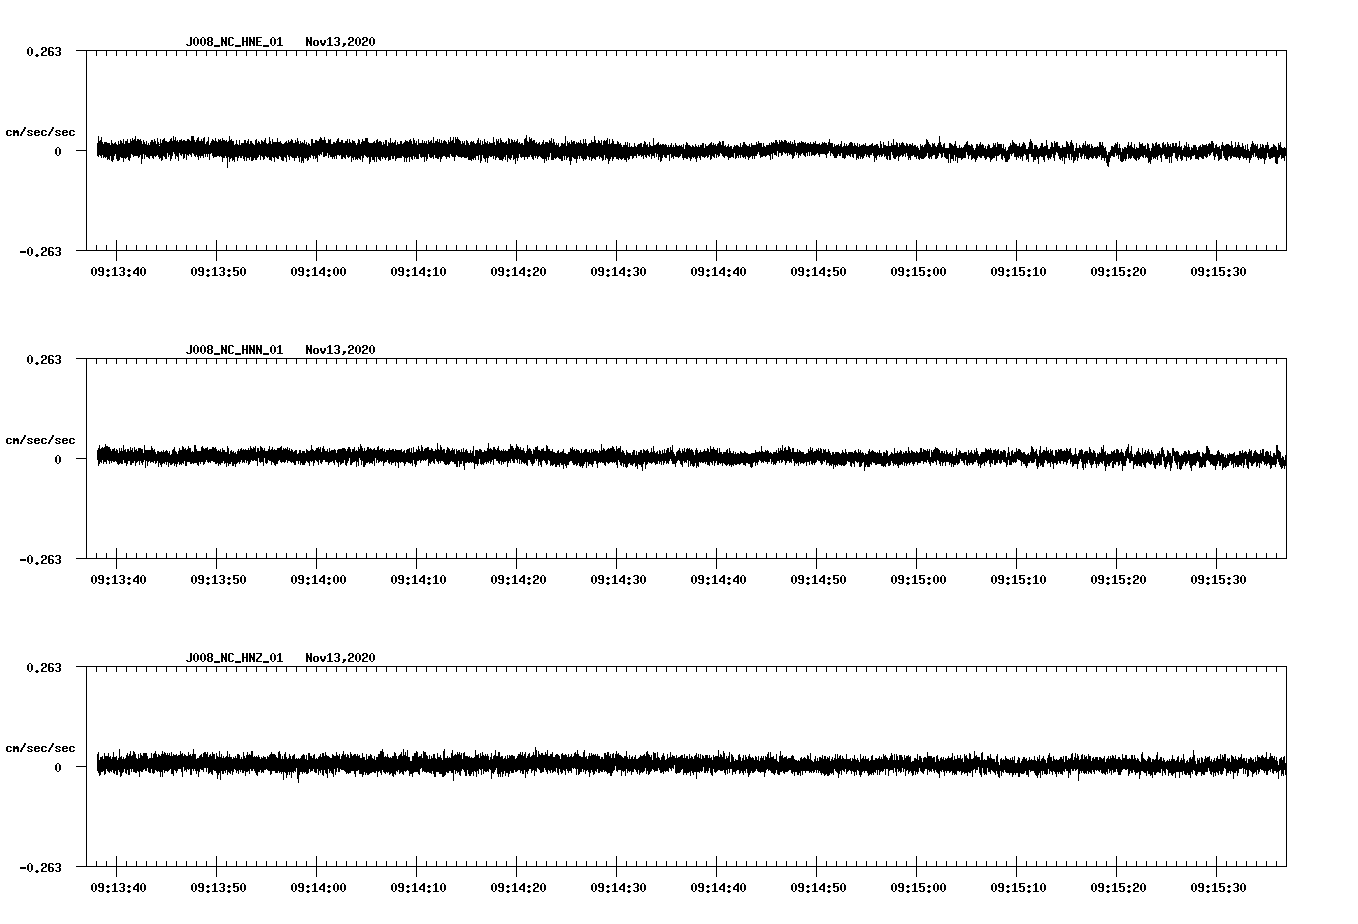
Task: Click the 09:15:30 time label on the HNZ plot
Action: pos(1219,885)
